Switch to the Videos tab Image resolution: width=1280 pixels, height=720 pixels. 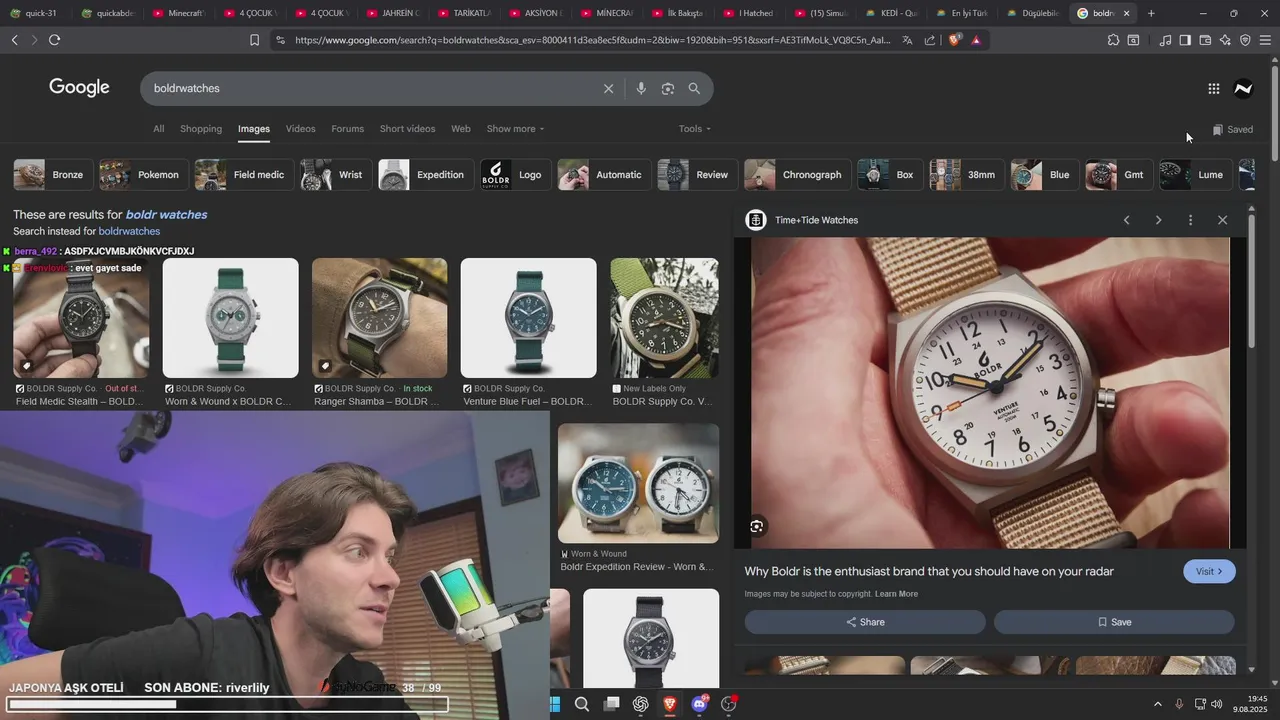(x=300, y=129)
